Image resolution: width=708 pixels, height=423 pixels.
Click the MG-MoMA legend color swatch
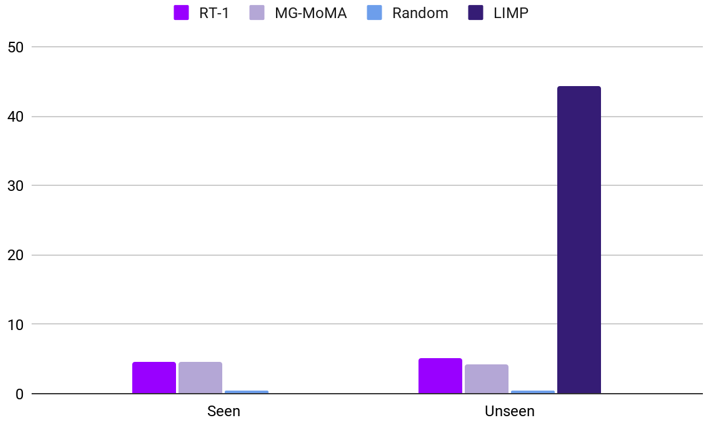tap(256, 13)
